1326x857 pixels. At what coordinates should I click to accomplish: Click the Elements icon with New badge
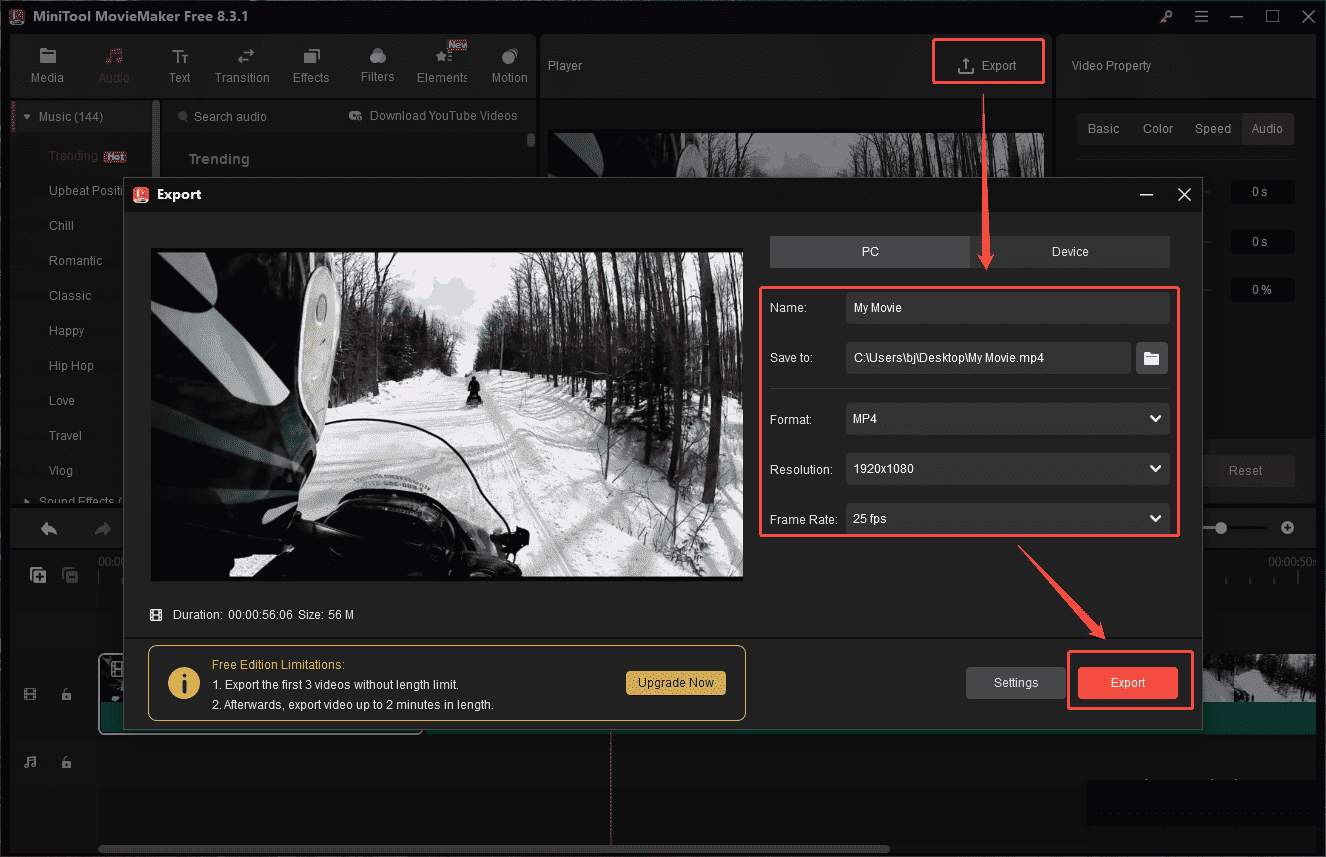point(442,63)
